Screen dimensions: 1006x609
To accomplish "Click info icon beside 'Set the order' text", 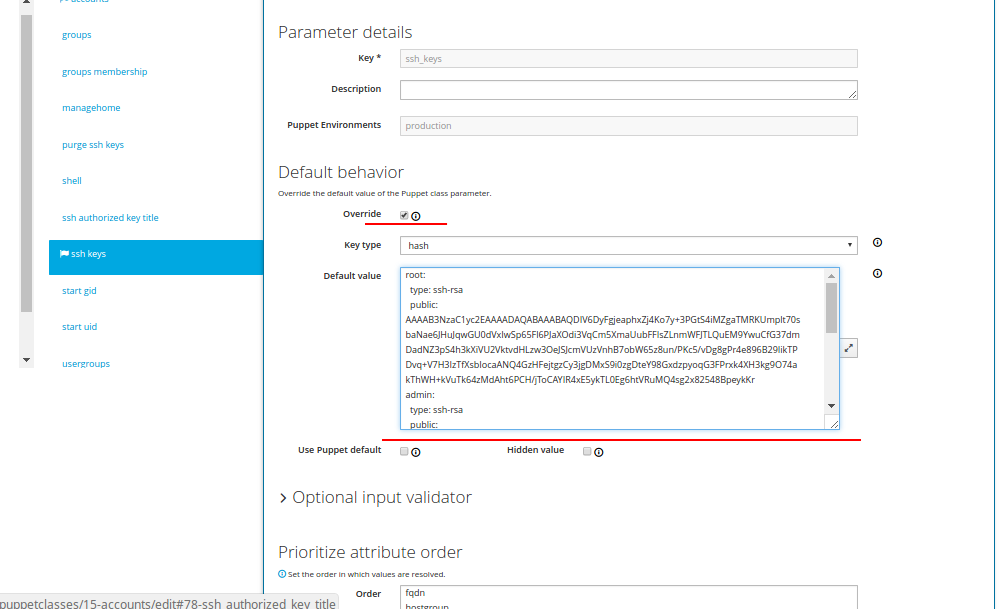I will coord(282,574).
